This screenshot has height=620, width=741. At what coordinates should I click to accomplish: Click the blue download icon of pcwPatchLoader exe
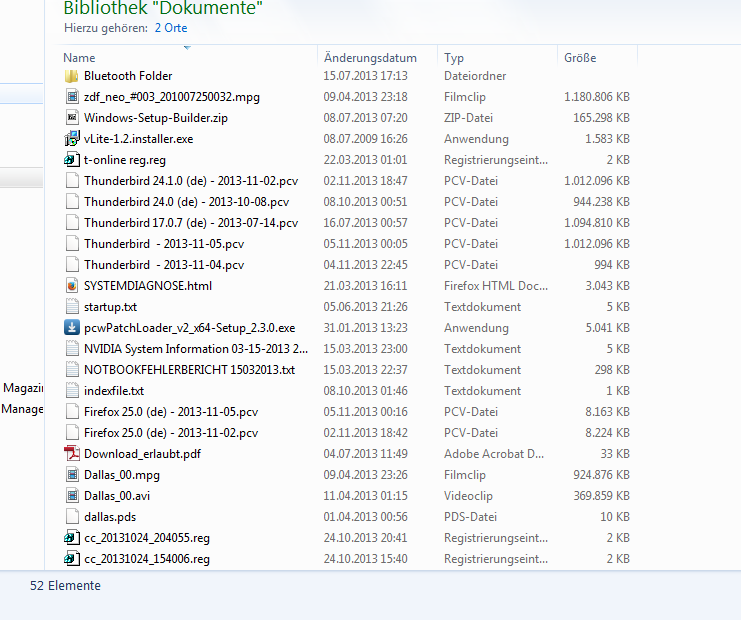(72, 327)
